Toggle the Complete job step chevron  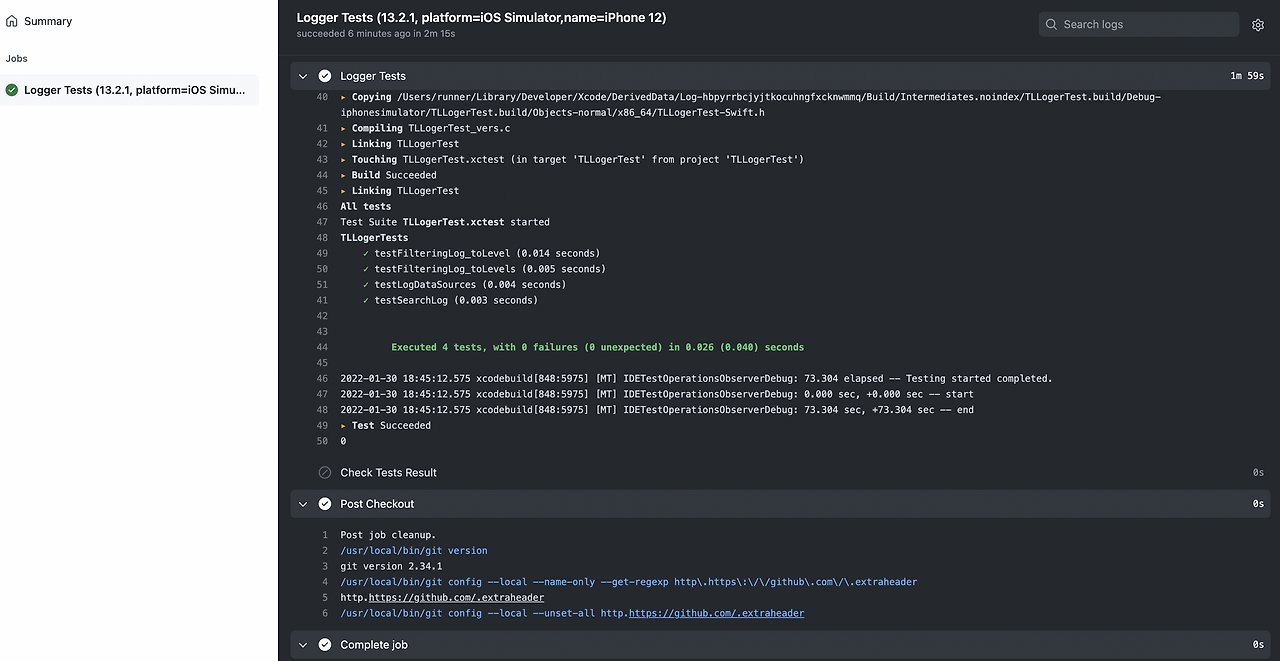pos(303,645)
